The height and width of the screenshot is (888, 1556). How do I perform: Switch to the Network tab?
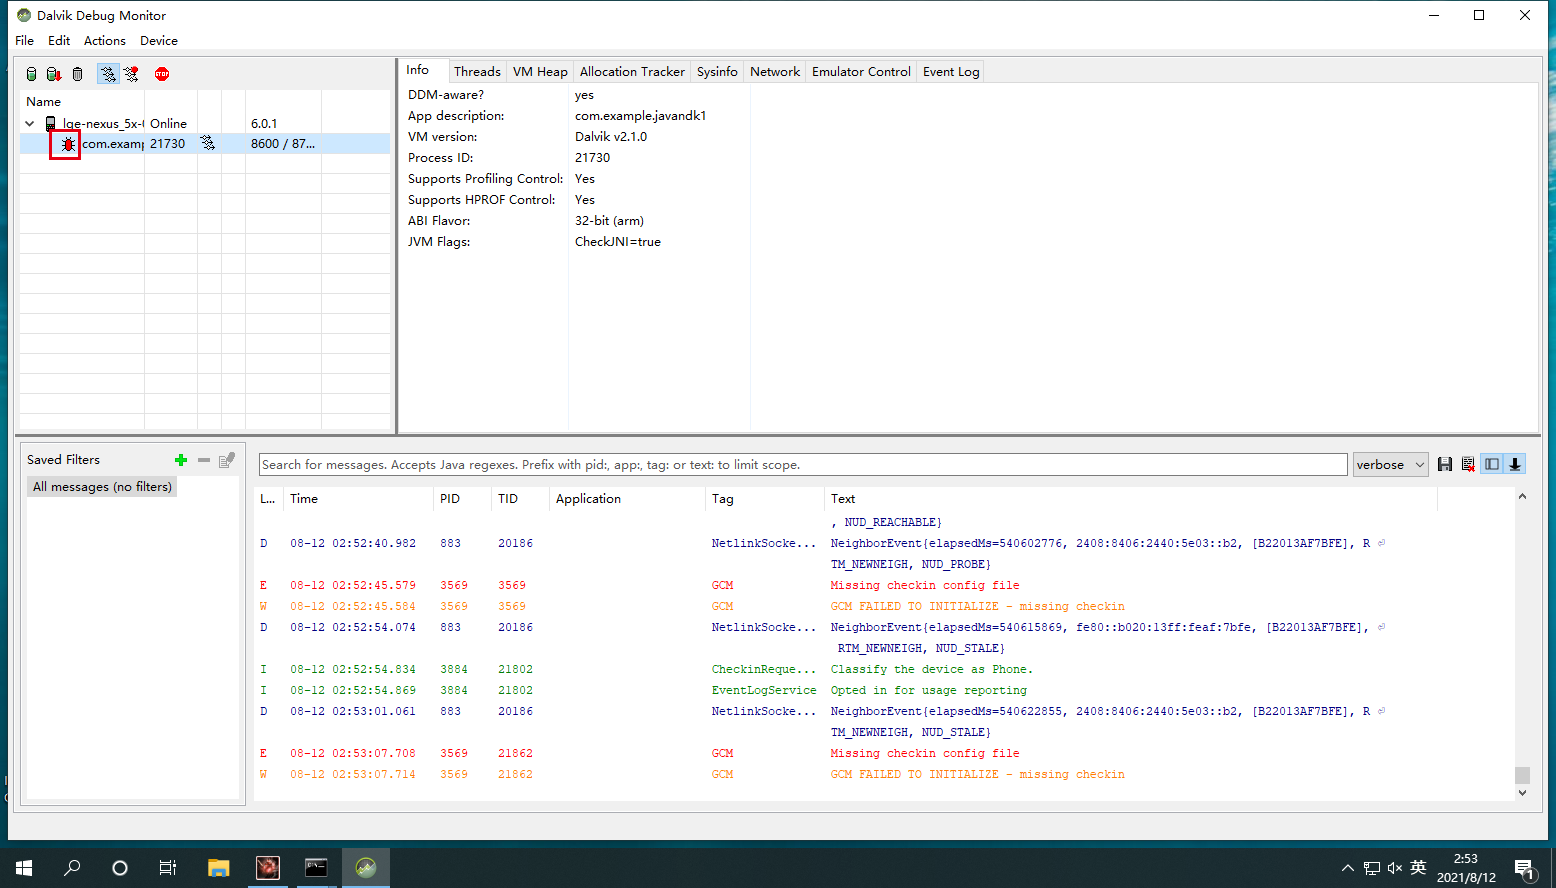click(x=775, y=72)
